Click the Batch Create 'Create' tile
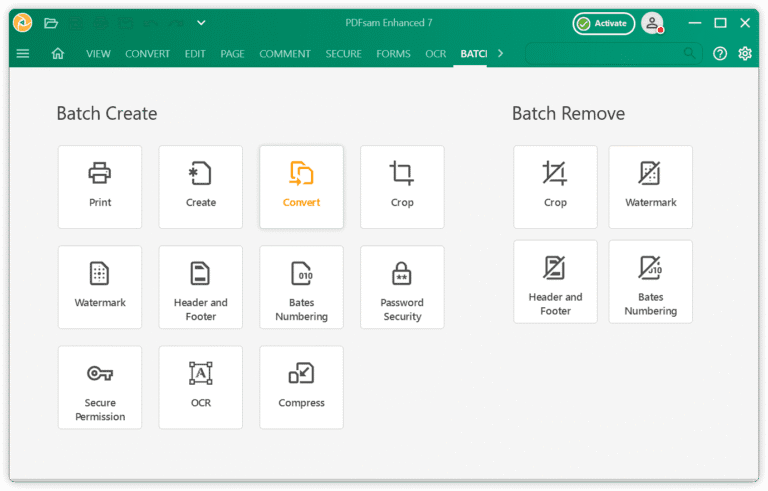768x491 pixels. pyautogui.click(x=201, y=187)
